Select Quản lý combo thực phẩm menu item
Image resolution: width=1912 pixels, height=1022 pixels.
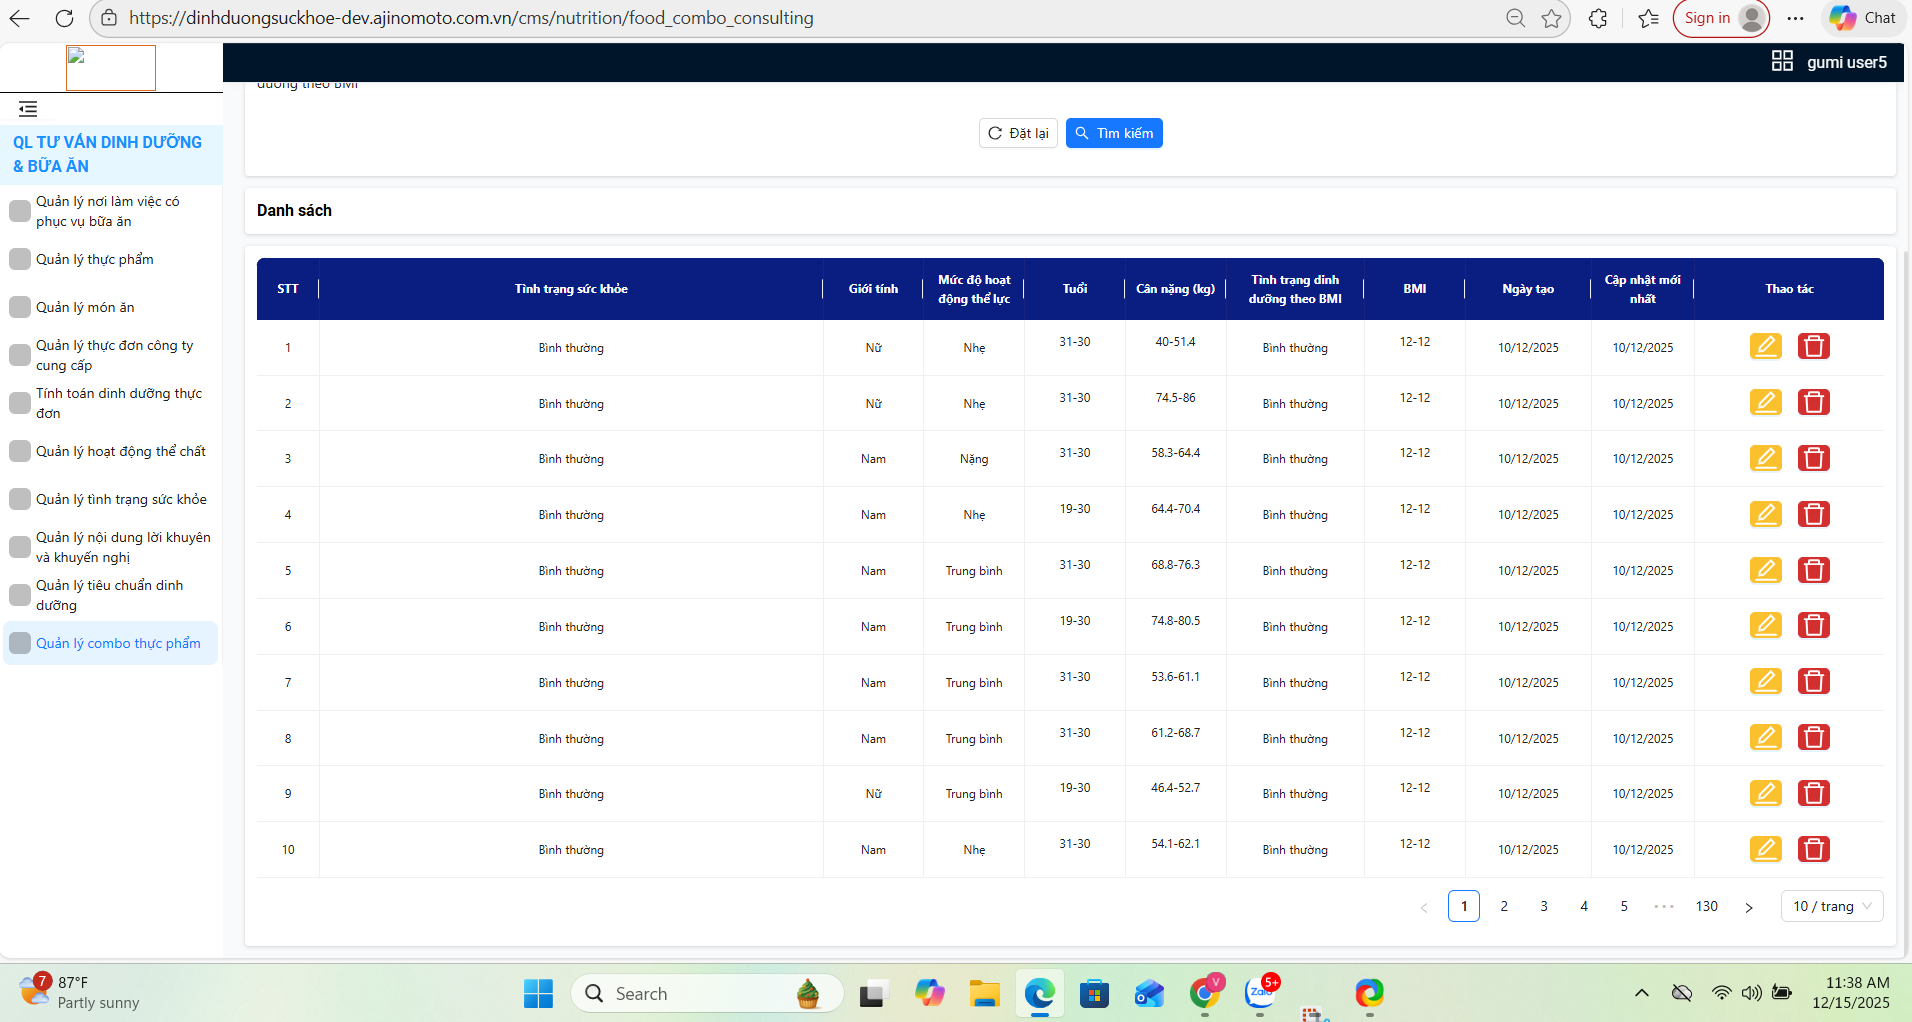pyautogui.click(x=111, y=643)
